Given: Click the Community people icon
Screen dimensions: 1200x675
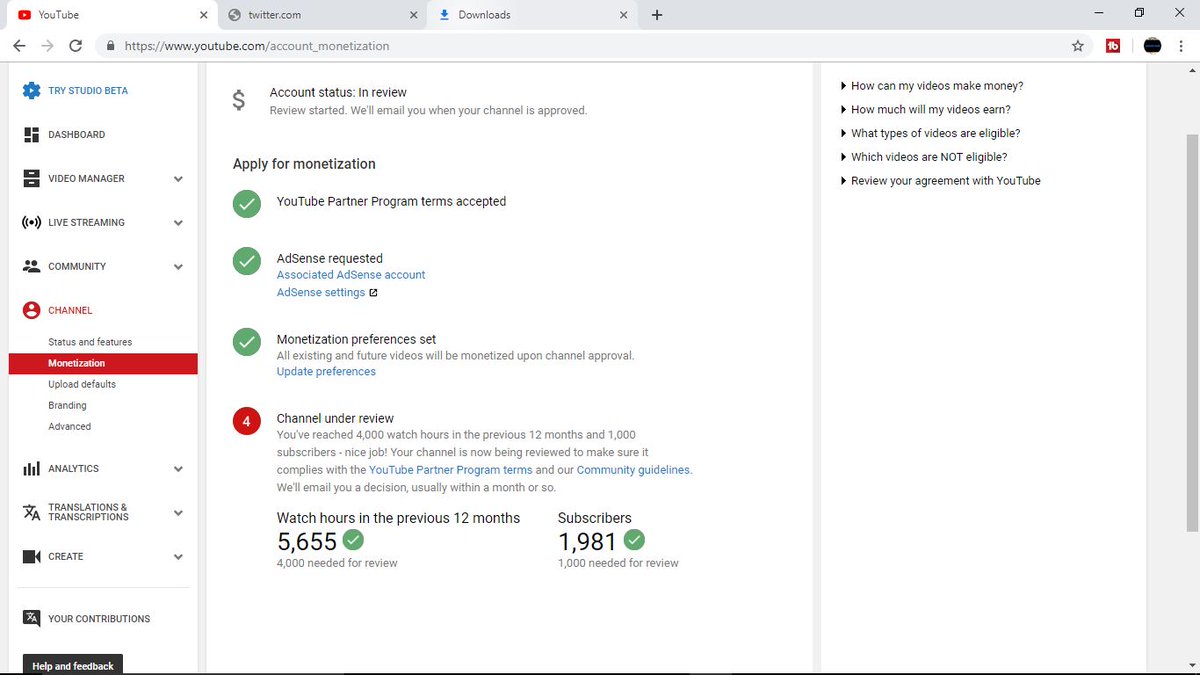Looking at the screenshot, I should (x=31, y=266).
